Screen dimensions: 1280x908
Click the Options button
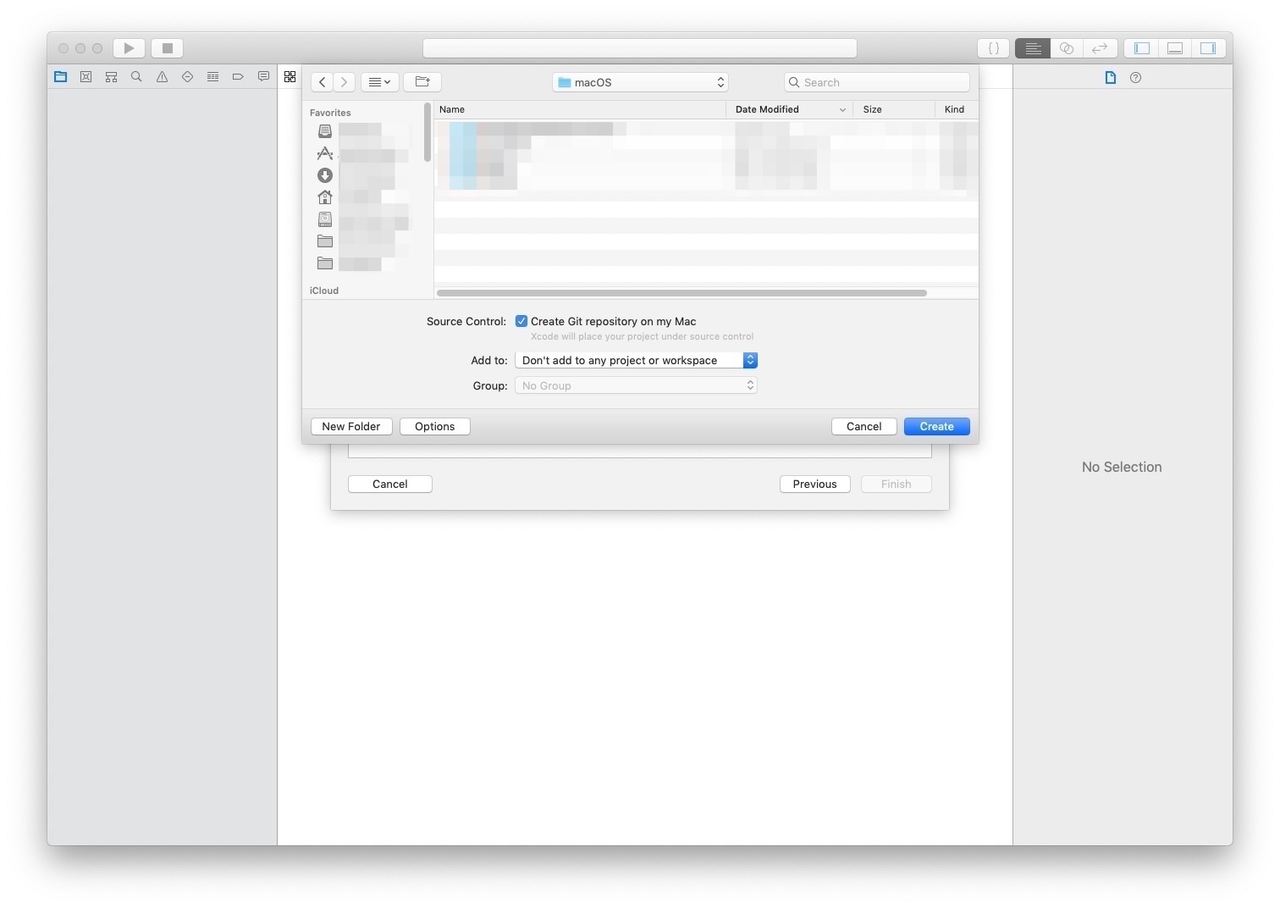(x=435, y=426)
